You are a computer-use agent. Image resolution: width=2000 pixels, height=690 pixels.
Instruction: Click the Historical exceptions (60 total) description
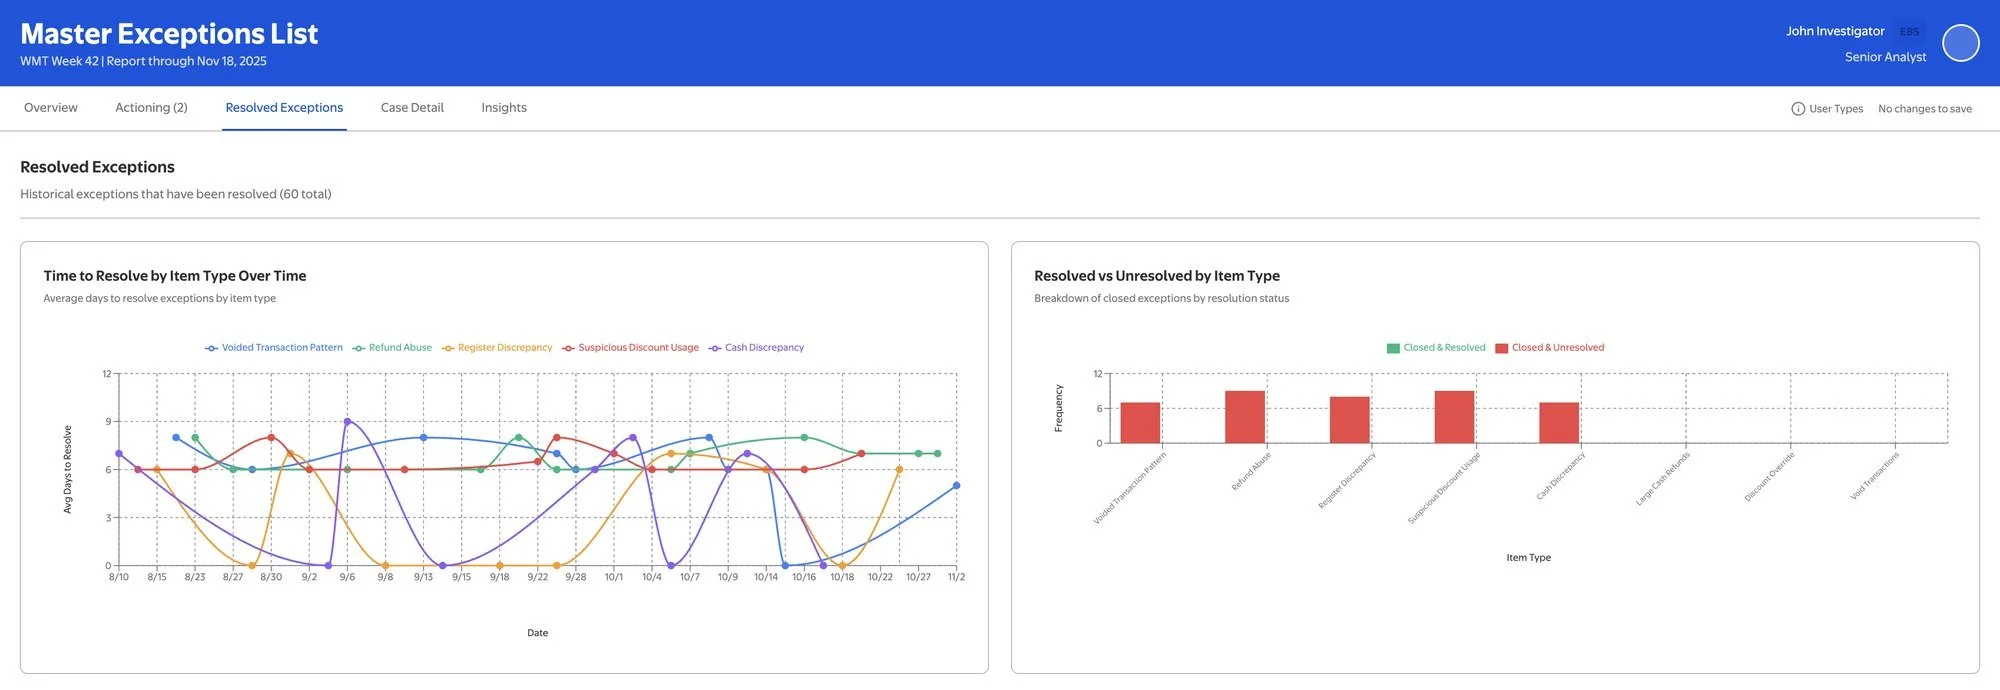(176, 194)
